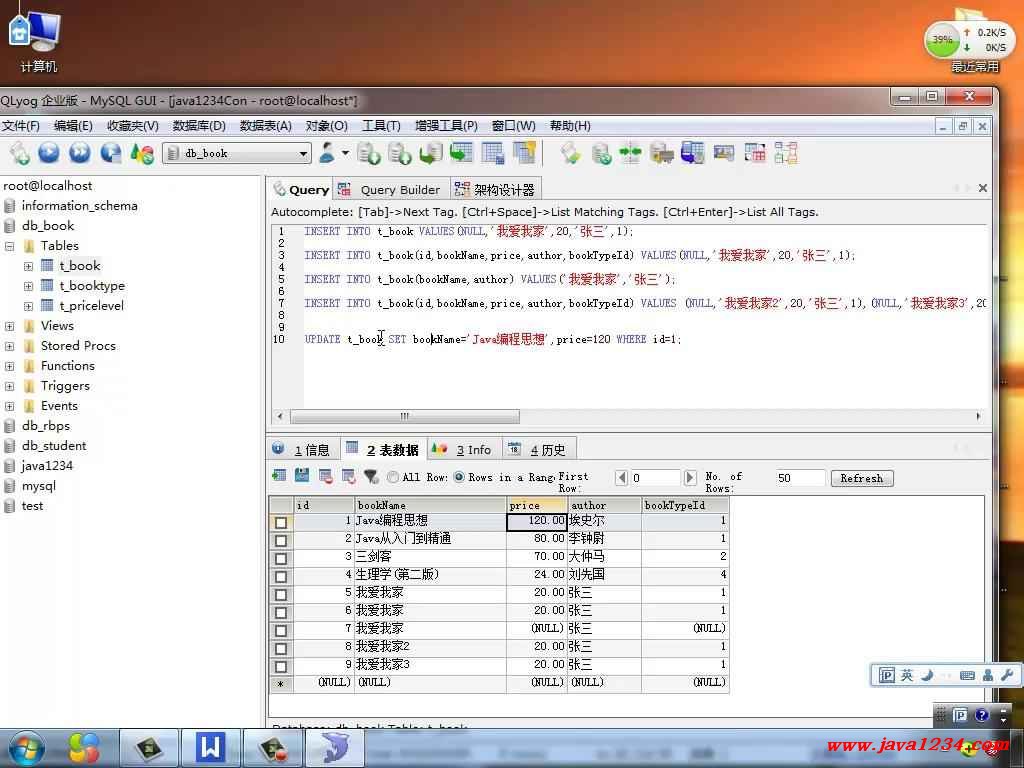This screenshot has width=1024, height=768.
Task: Click the execute query play icon
Action: coord(49,153)
